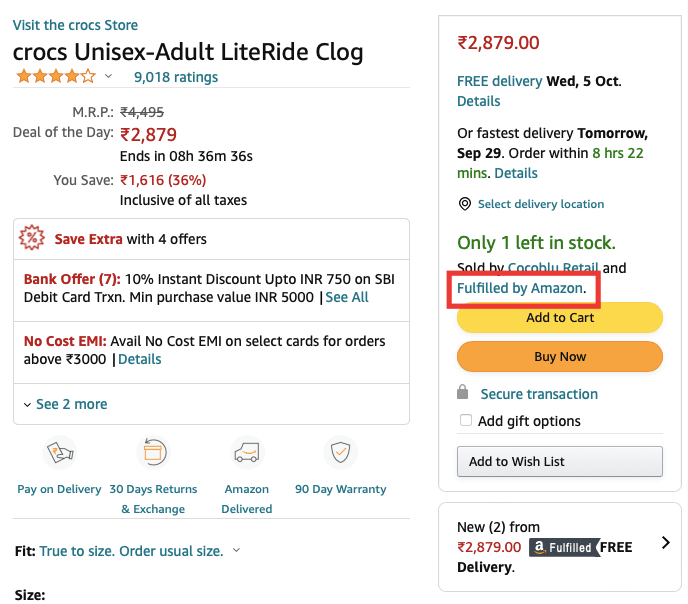This screenshot has height=604, width=688.
Task: Click the Fulfilled by Amazon link
Action: 519,288
